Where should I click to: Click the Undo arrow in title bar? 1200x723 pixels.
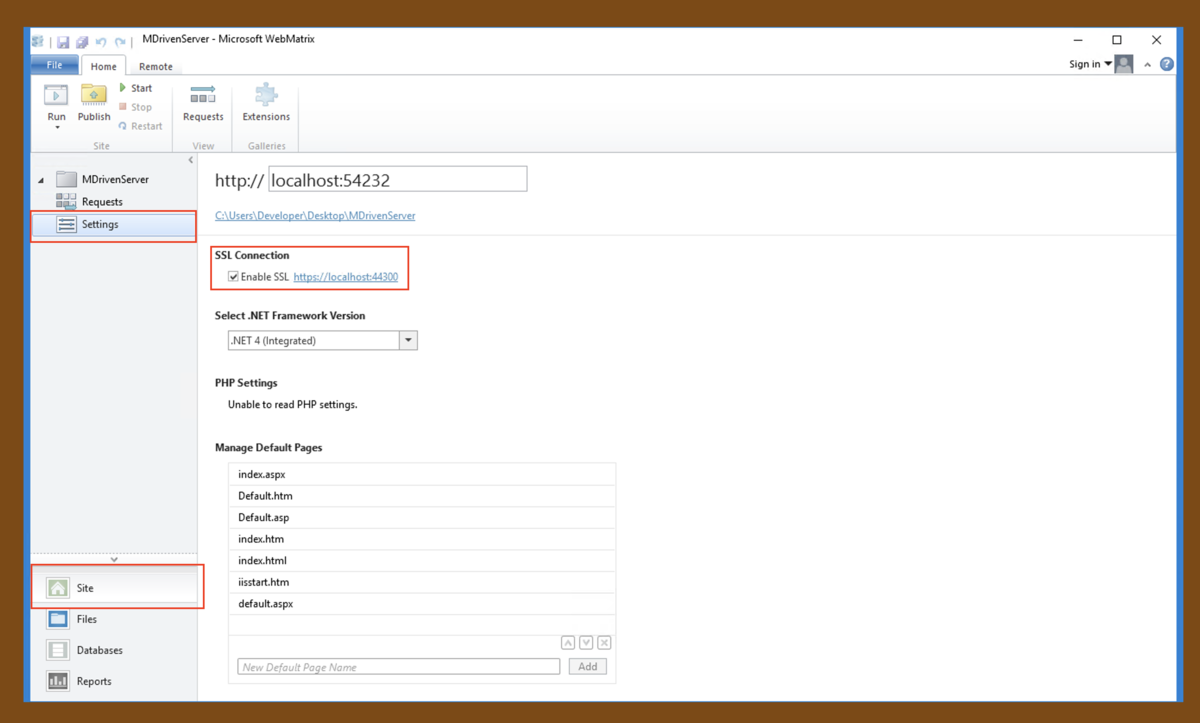(101, 42)
